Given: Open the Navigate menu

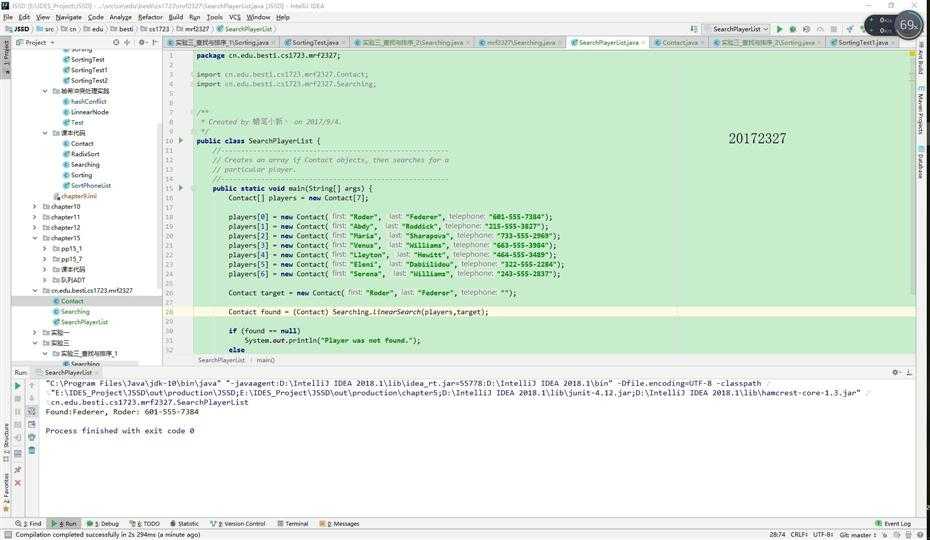Looking at the screenshot, I should pyautogui.click(x=69, y=17).
